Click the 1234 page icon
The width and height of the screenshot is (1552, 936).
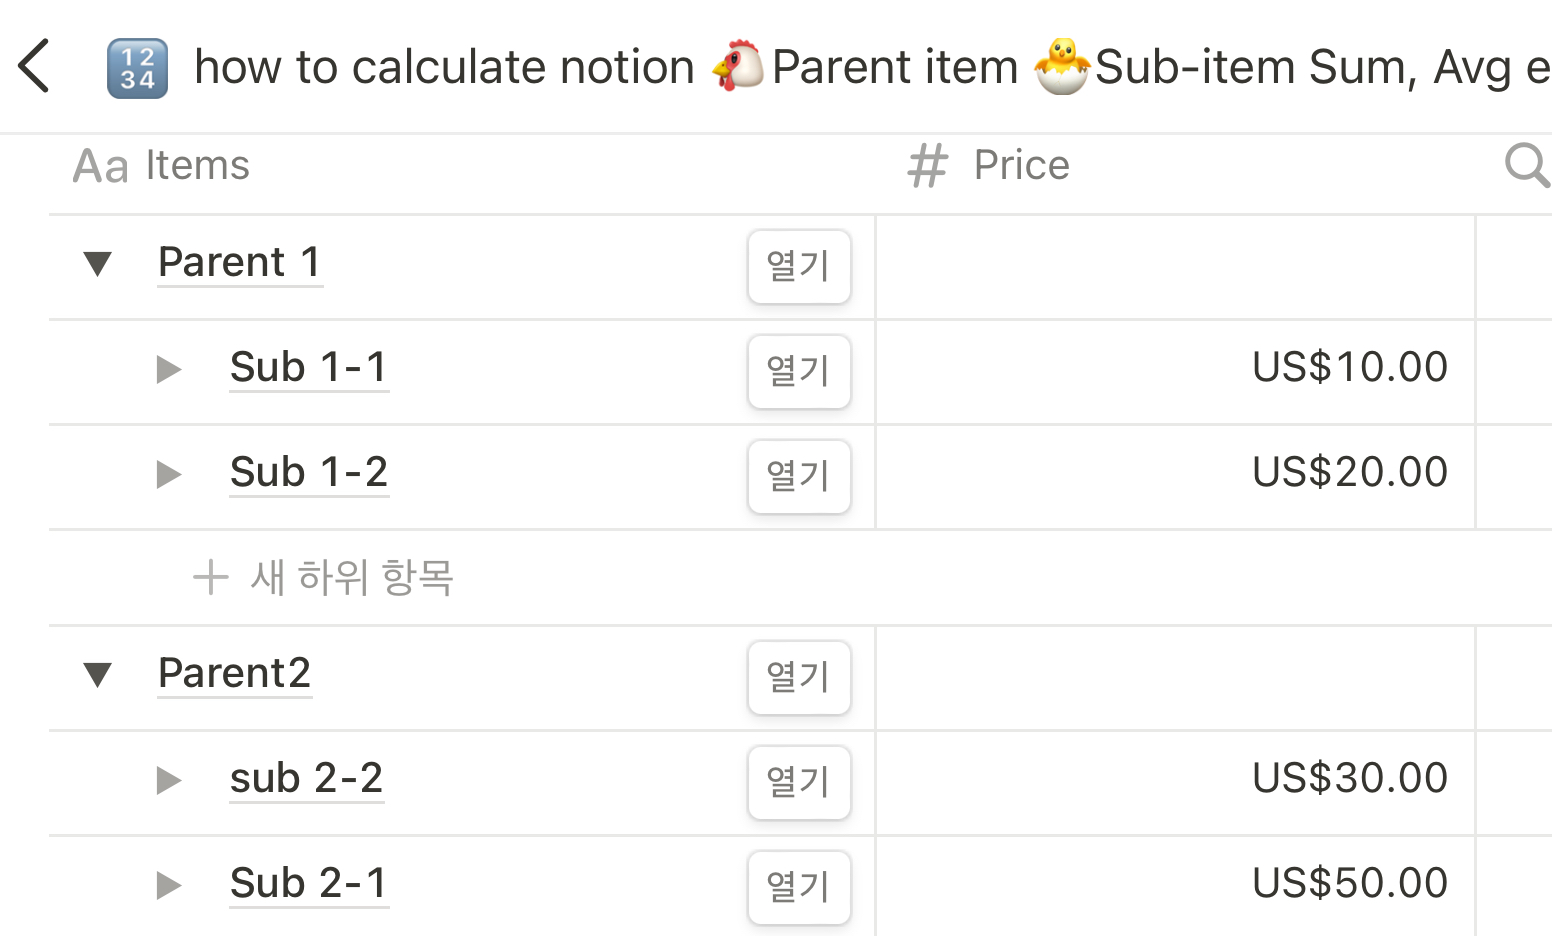[x=137, y=68]
